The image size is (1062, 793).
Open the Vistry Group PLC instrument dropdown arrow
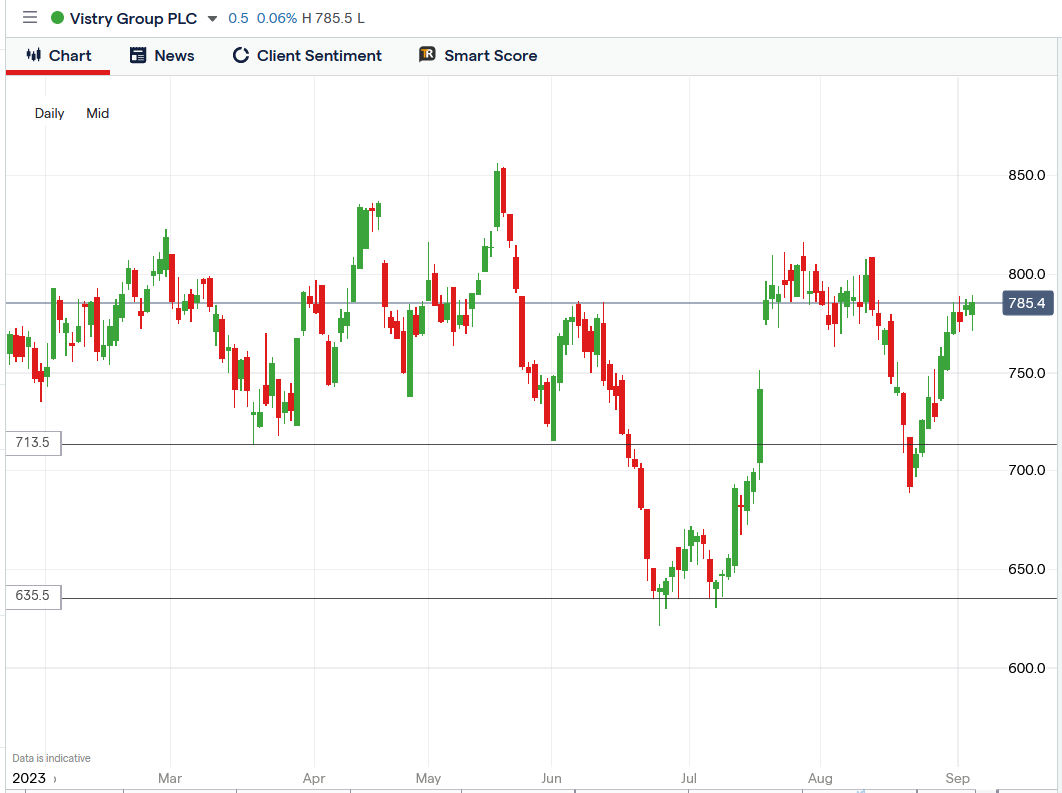click(x=212, y=19)
